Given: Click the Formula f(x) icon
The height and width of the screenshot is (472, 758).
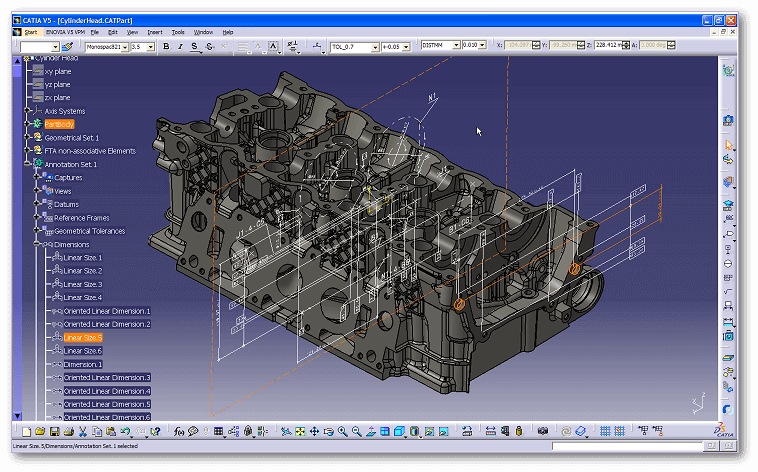Looking at the screenshot, I should 179,431.
